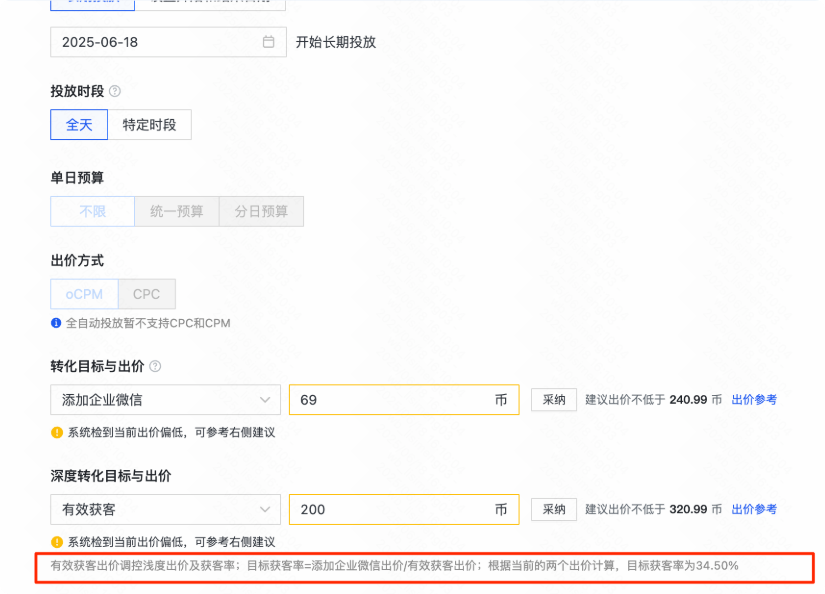Click the 全自动投放暂不支持CPC和CPM notice
Image resolution: width=825 pixels, height=594 pixels.
148,323
